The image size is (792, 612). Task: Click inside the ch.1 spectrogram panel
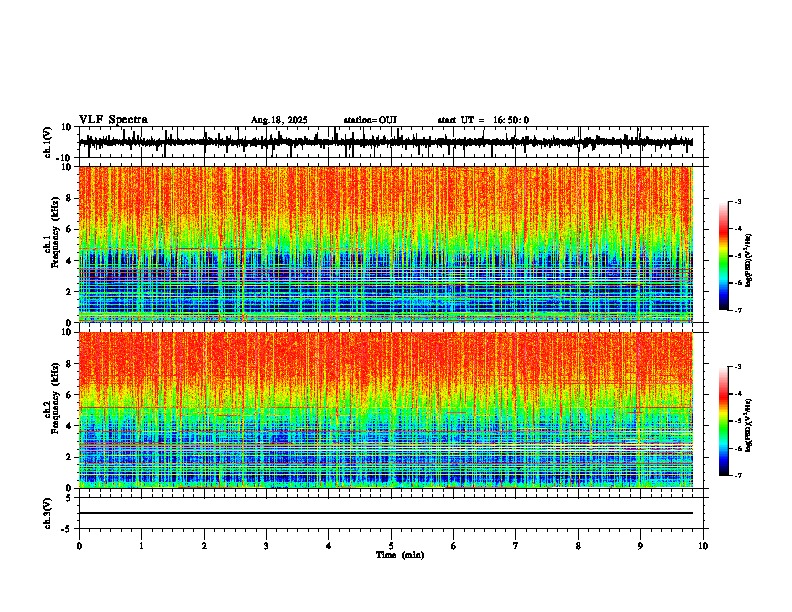tap(386, 244)
